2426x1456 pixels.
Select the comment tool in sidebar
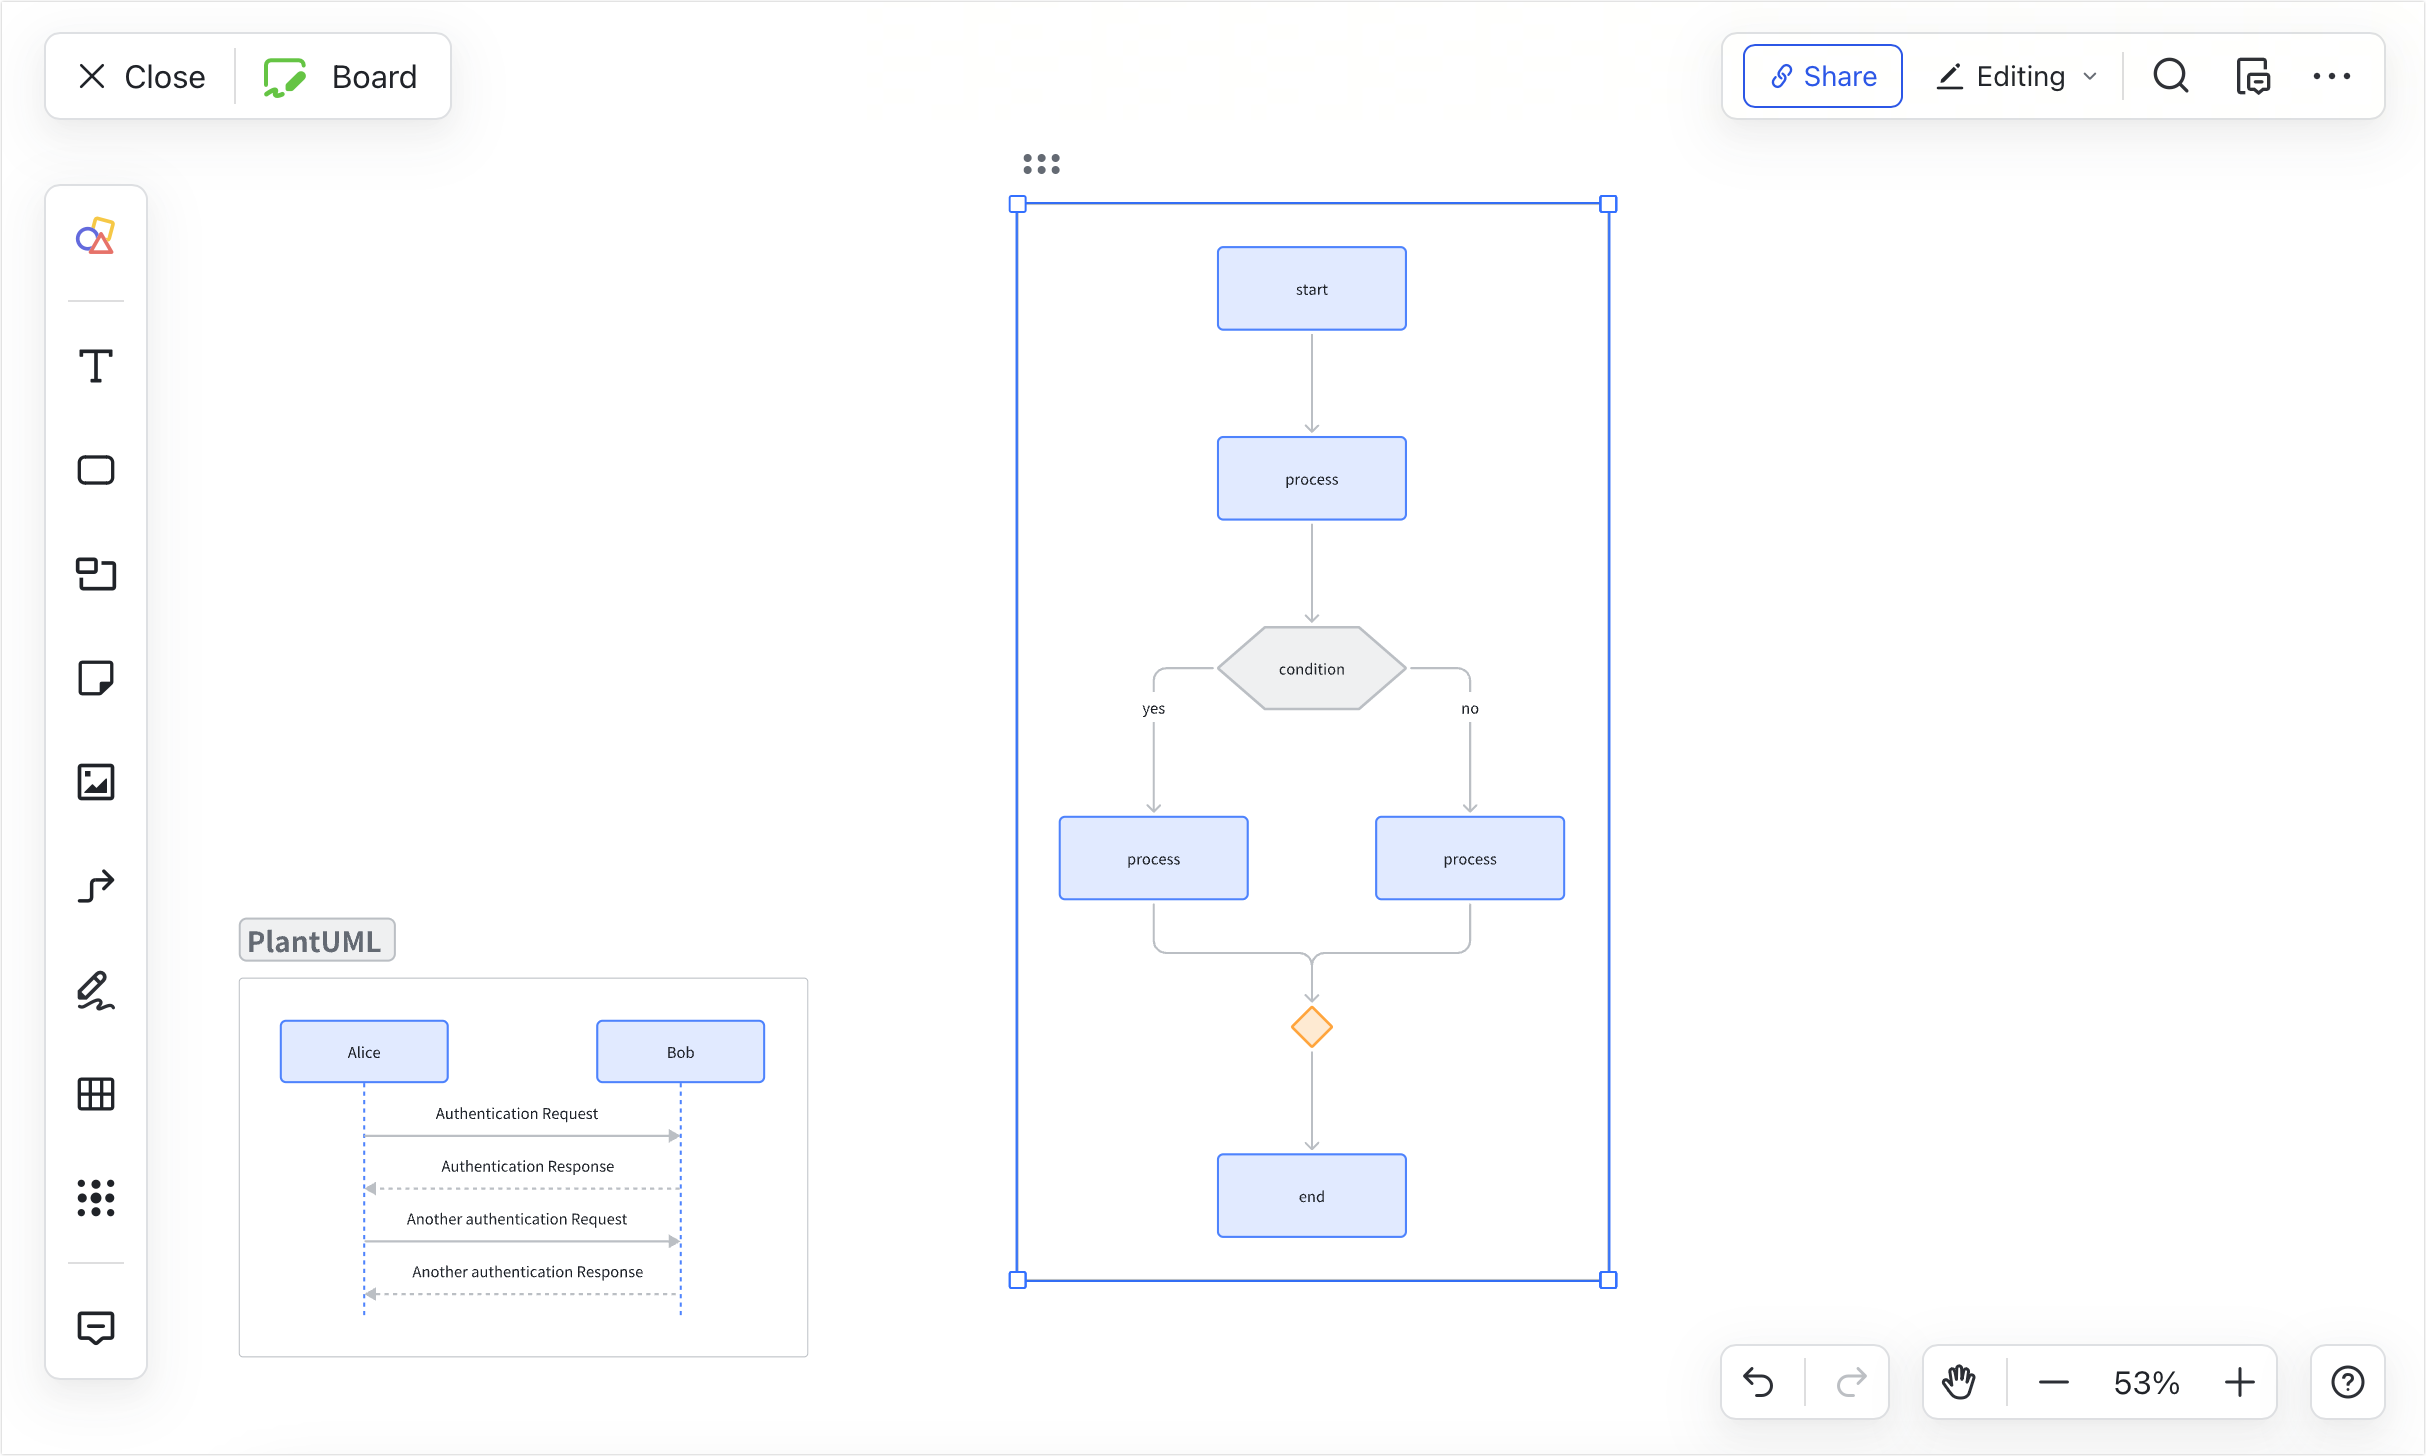point(96,1328)
